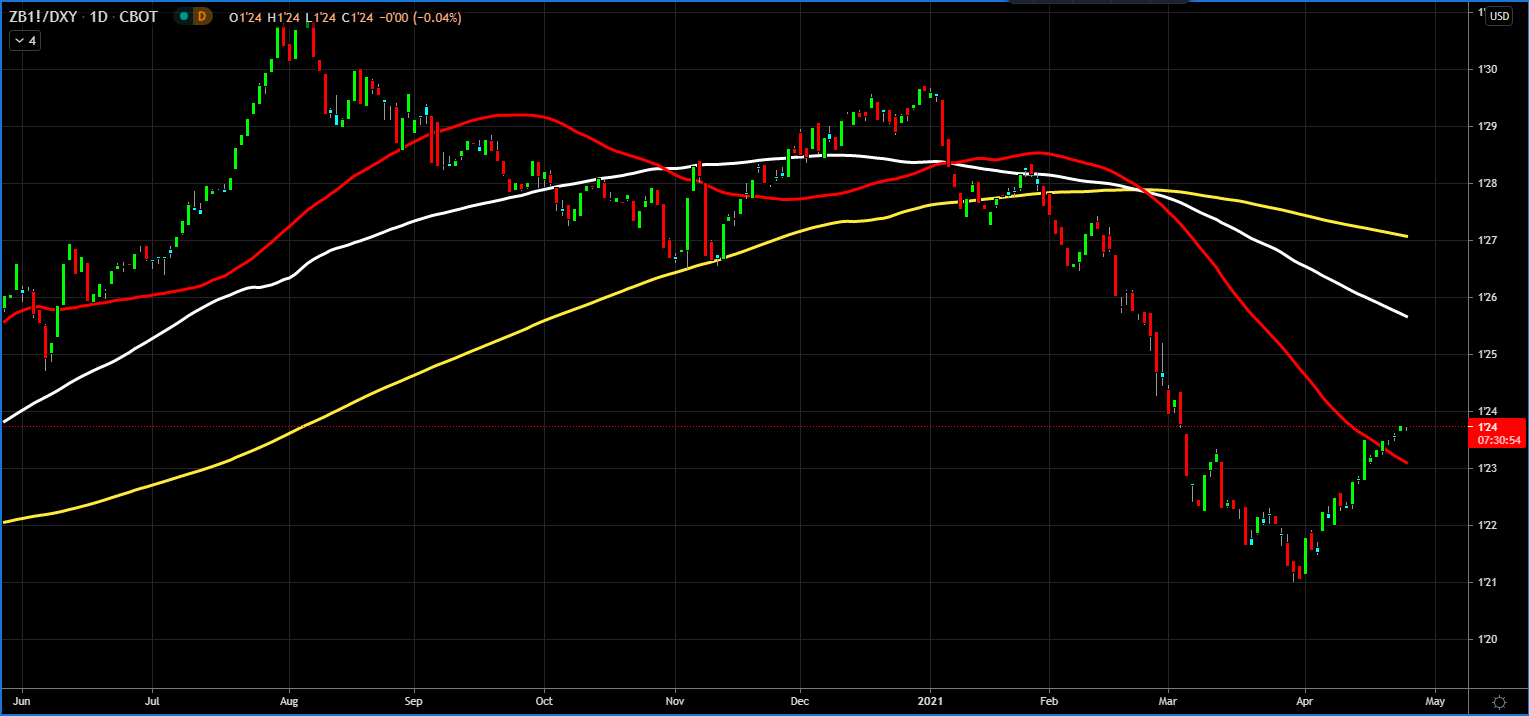Click the Dec label on time axis
Screen dimensions: 1529x716
click(800, 701)
